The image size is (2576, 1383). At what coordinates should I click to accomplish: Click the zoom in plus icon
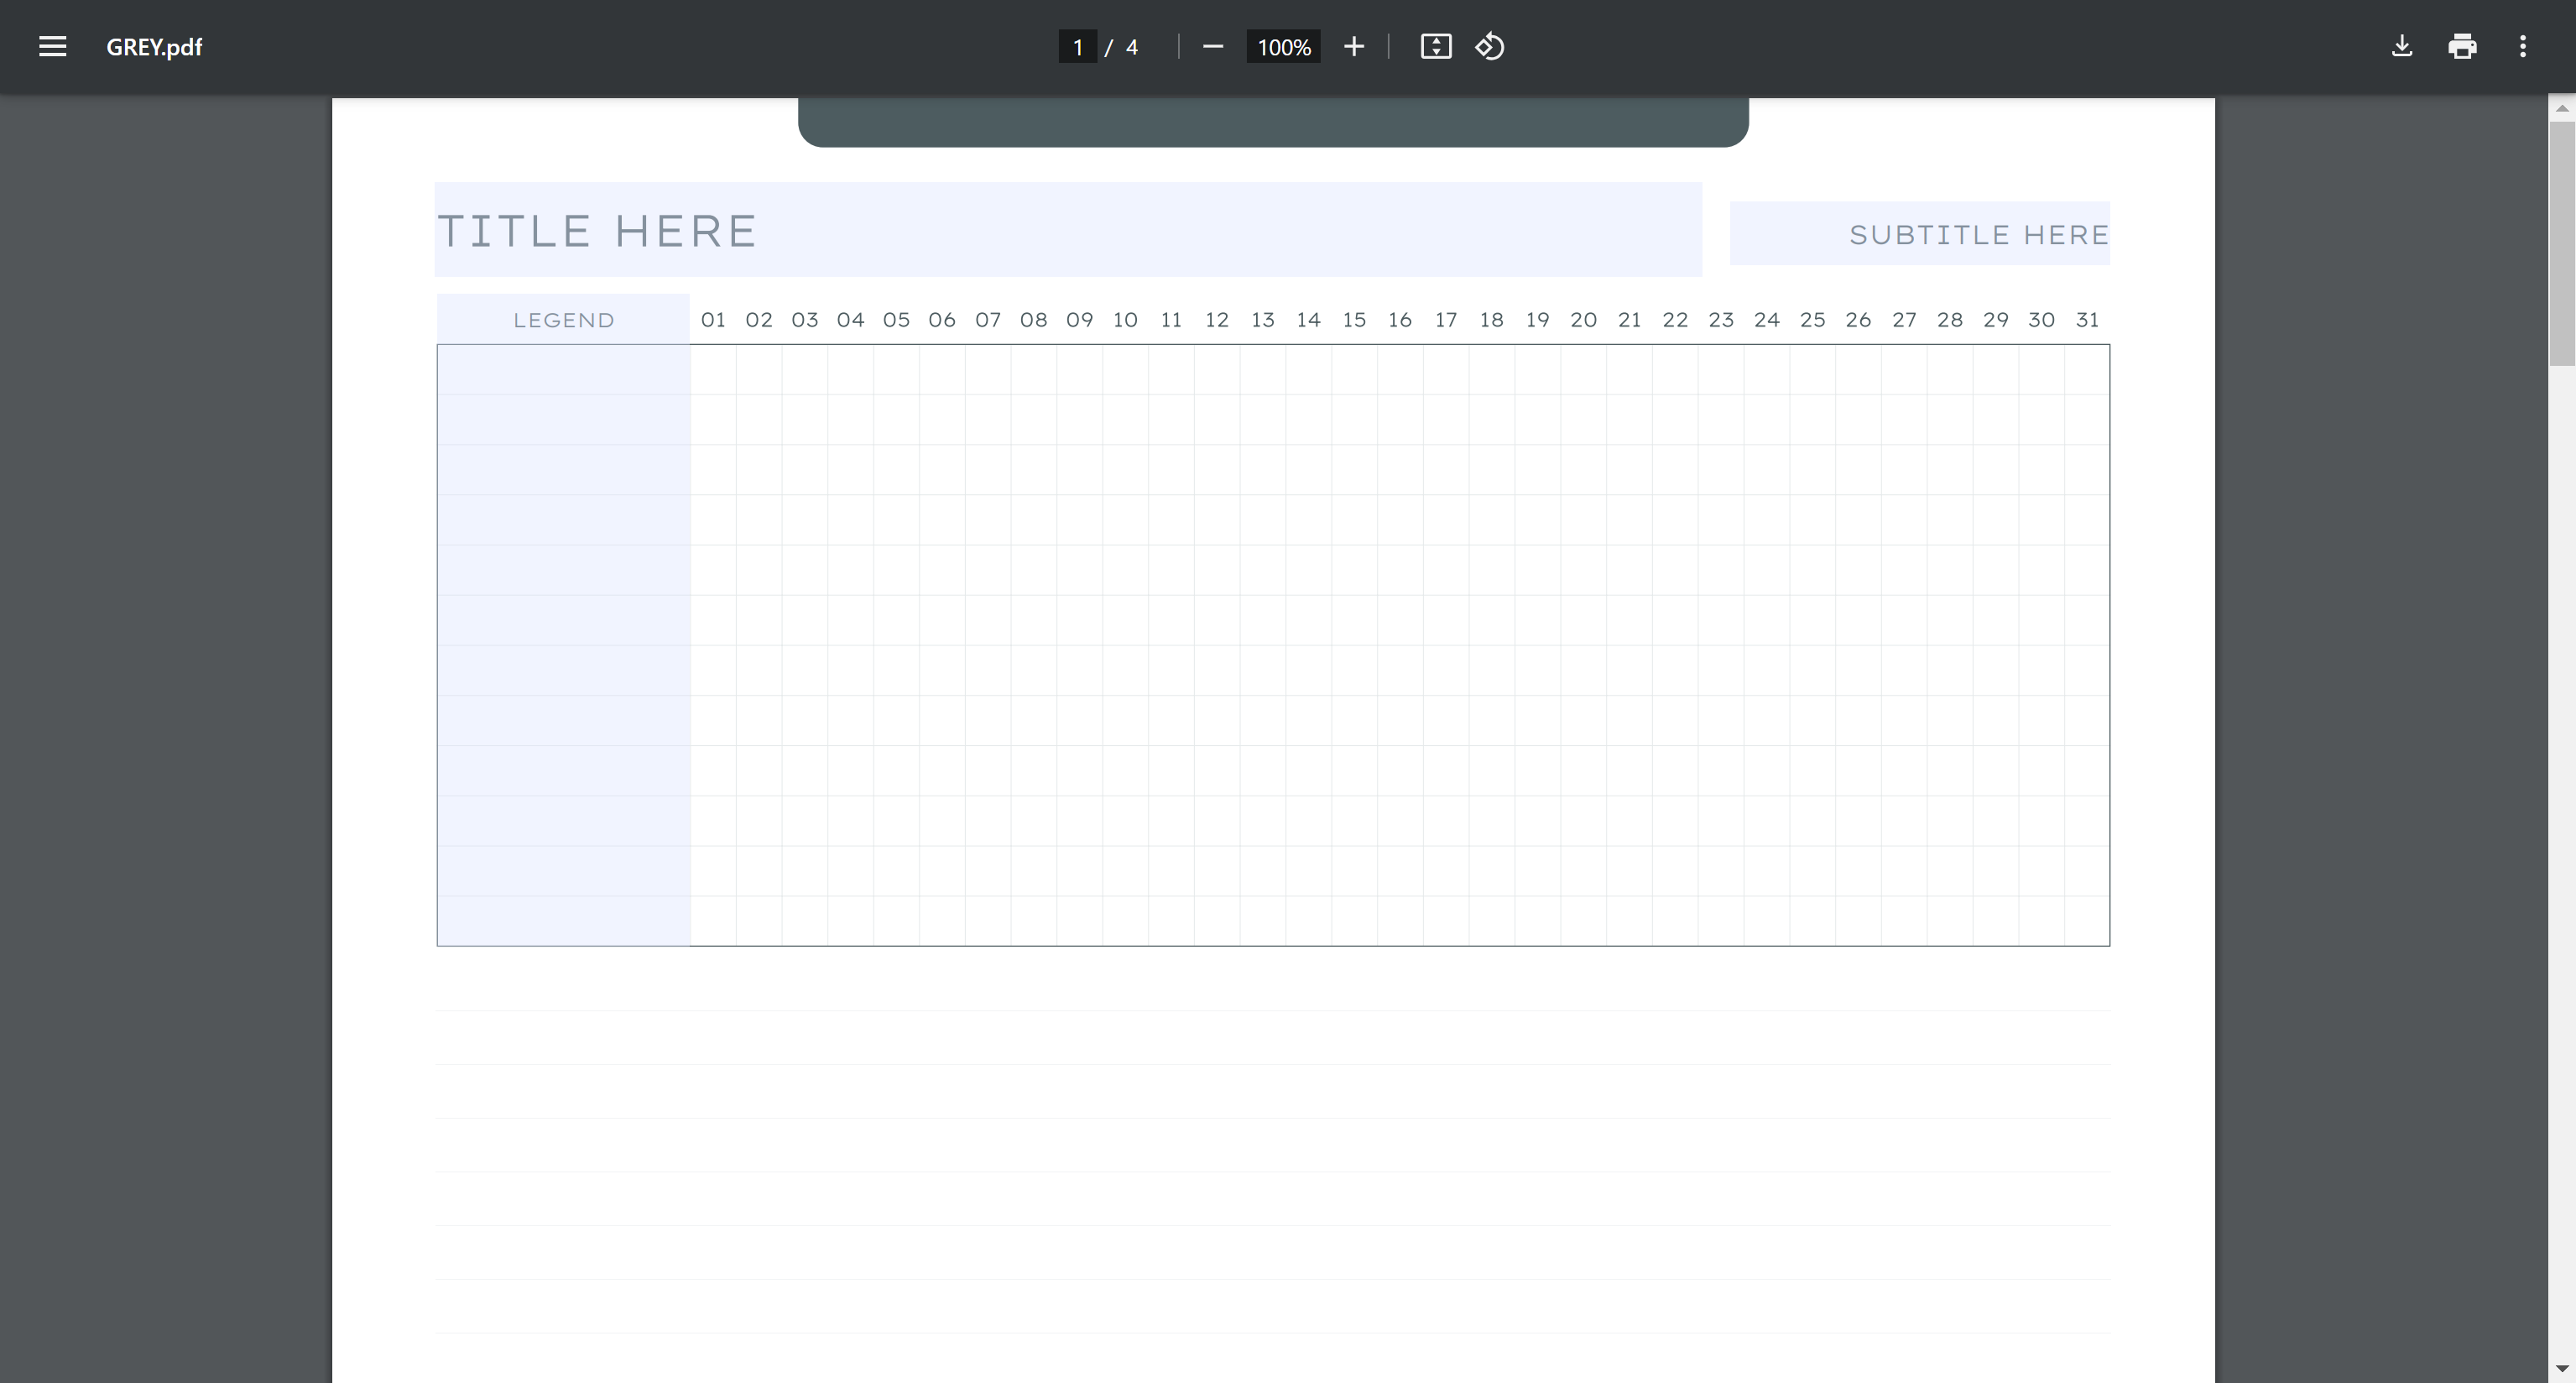(x=1354, y=46)
